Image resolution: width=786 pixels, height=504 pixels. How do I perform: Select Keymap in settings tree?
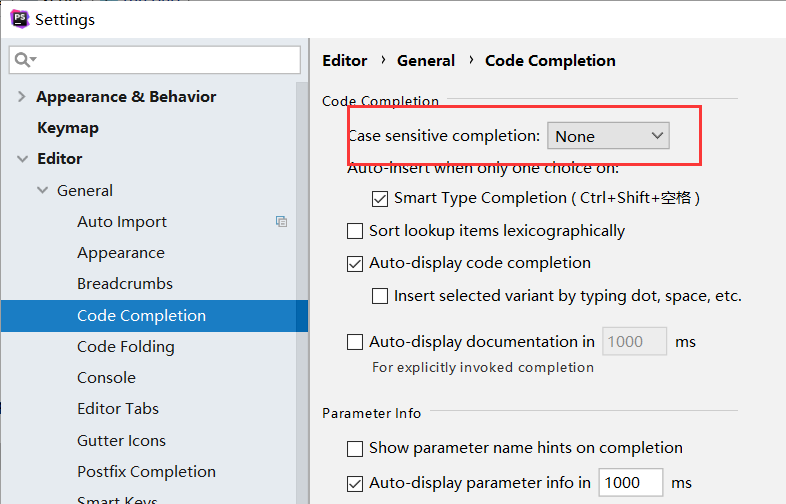point(68,128)
